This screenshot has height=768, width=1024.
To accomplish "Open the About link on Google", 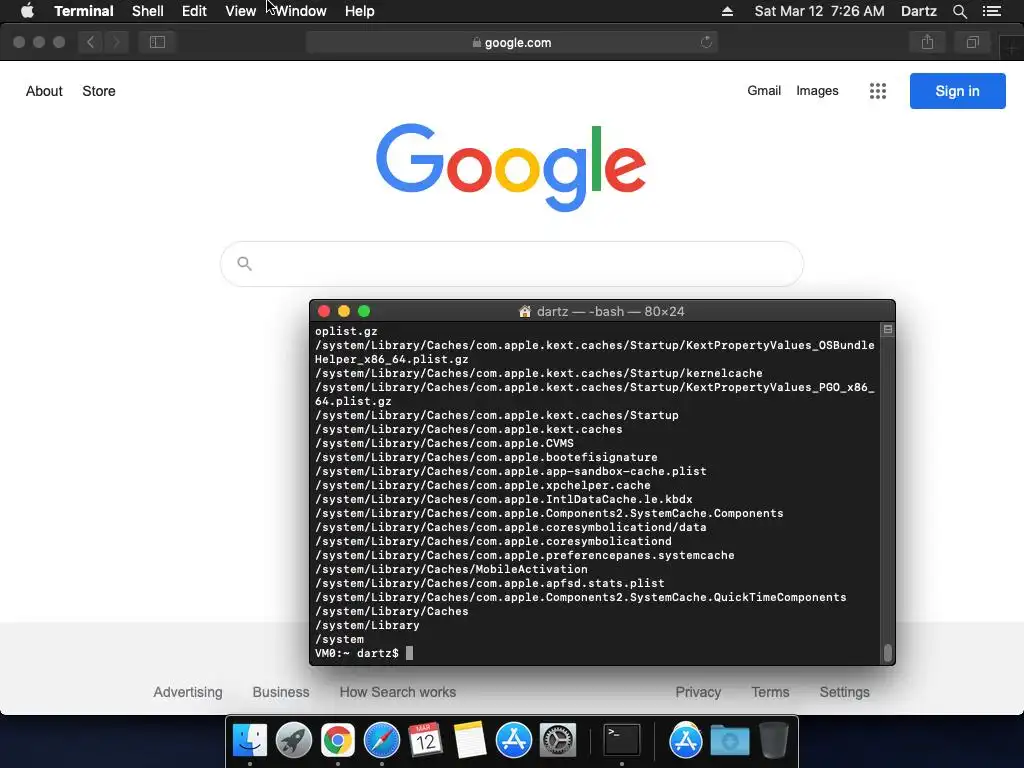I will 44,91.
